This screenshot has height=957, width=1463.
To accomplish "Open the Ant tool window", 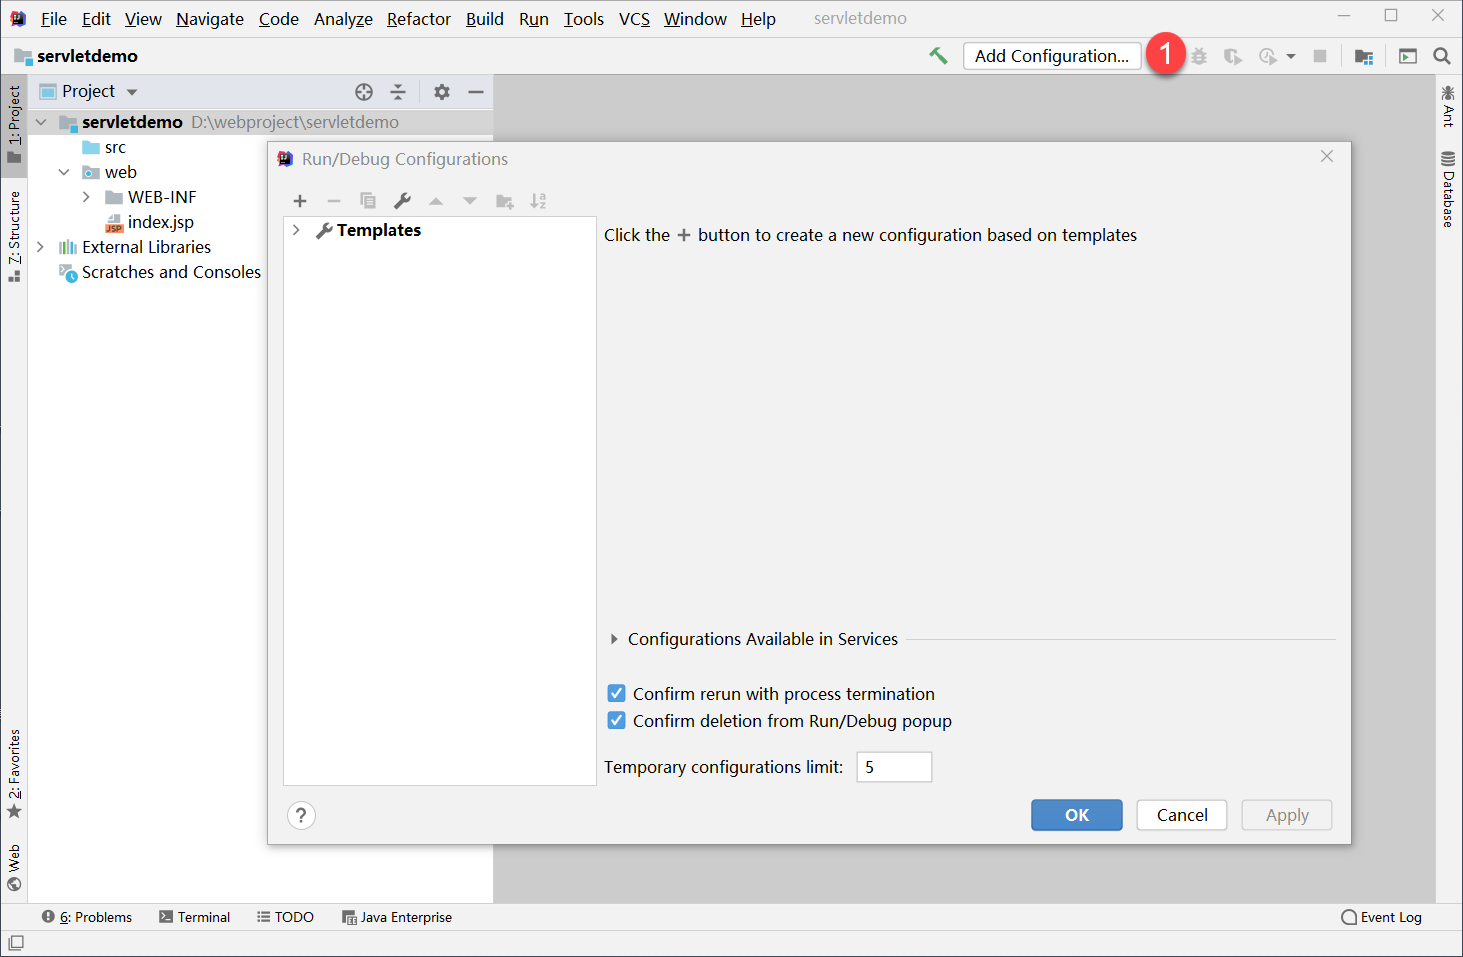I will coord(1447,106).
